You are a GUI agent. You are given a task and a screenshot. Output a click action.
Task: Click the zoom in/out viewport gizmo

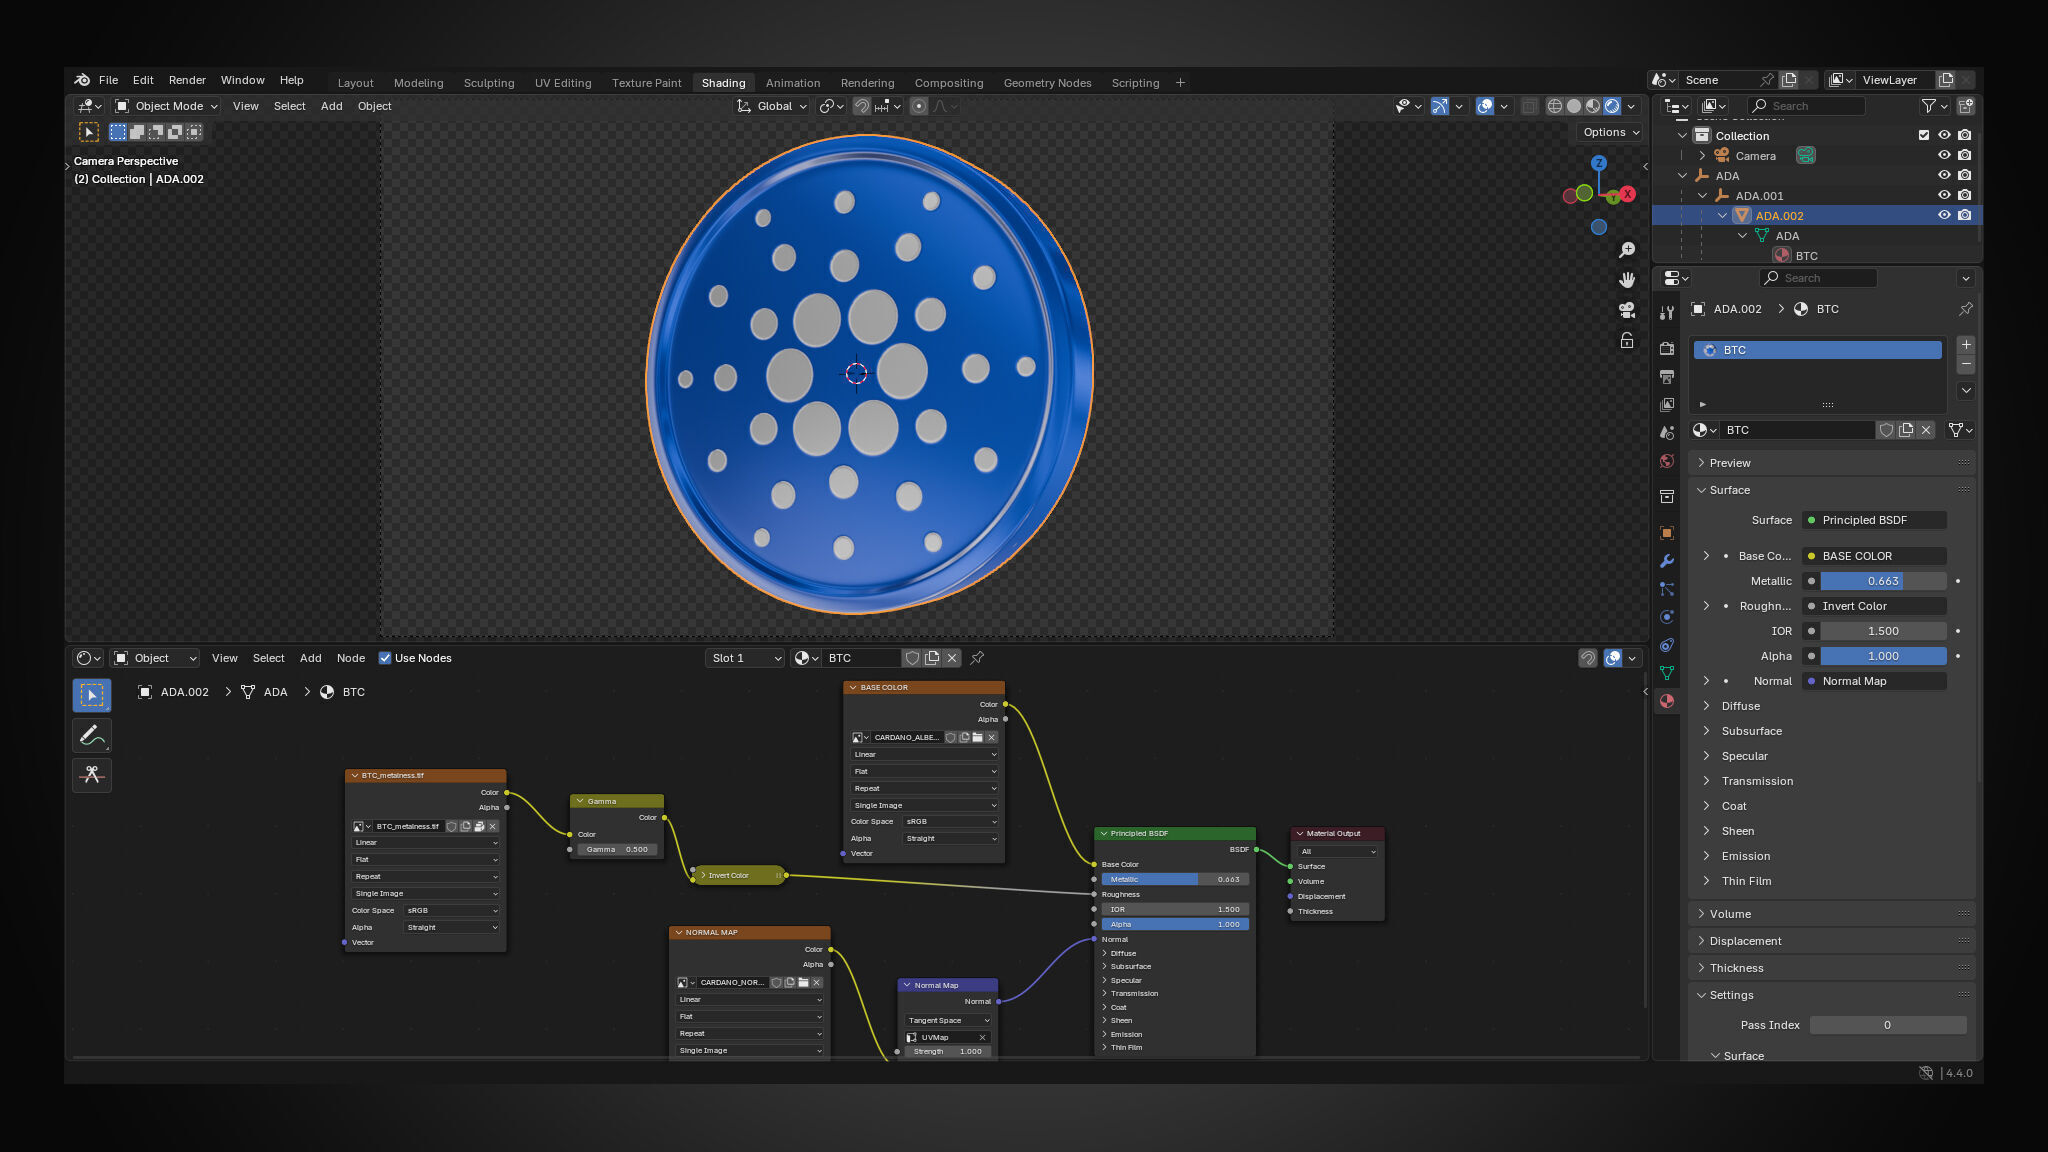pyautogui.click(x=1627, y=249)
